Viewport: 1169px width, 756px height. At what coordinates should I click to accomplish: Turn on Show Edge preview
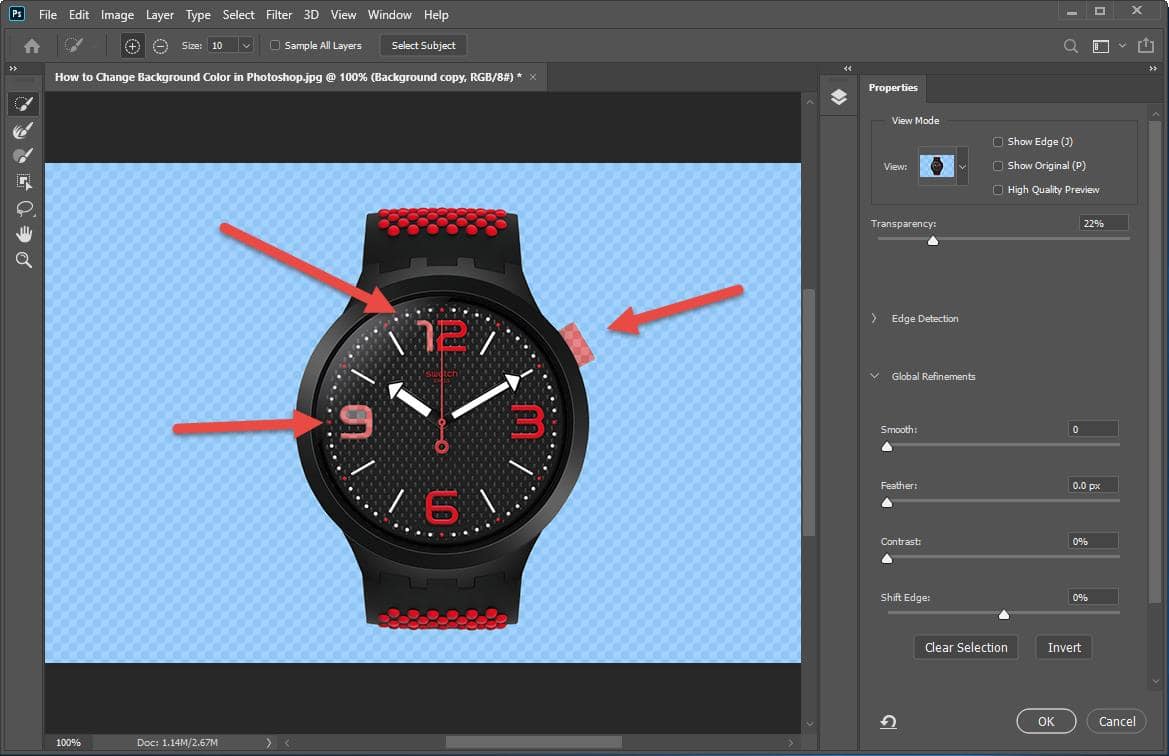click(998, 141)
